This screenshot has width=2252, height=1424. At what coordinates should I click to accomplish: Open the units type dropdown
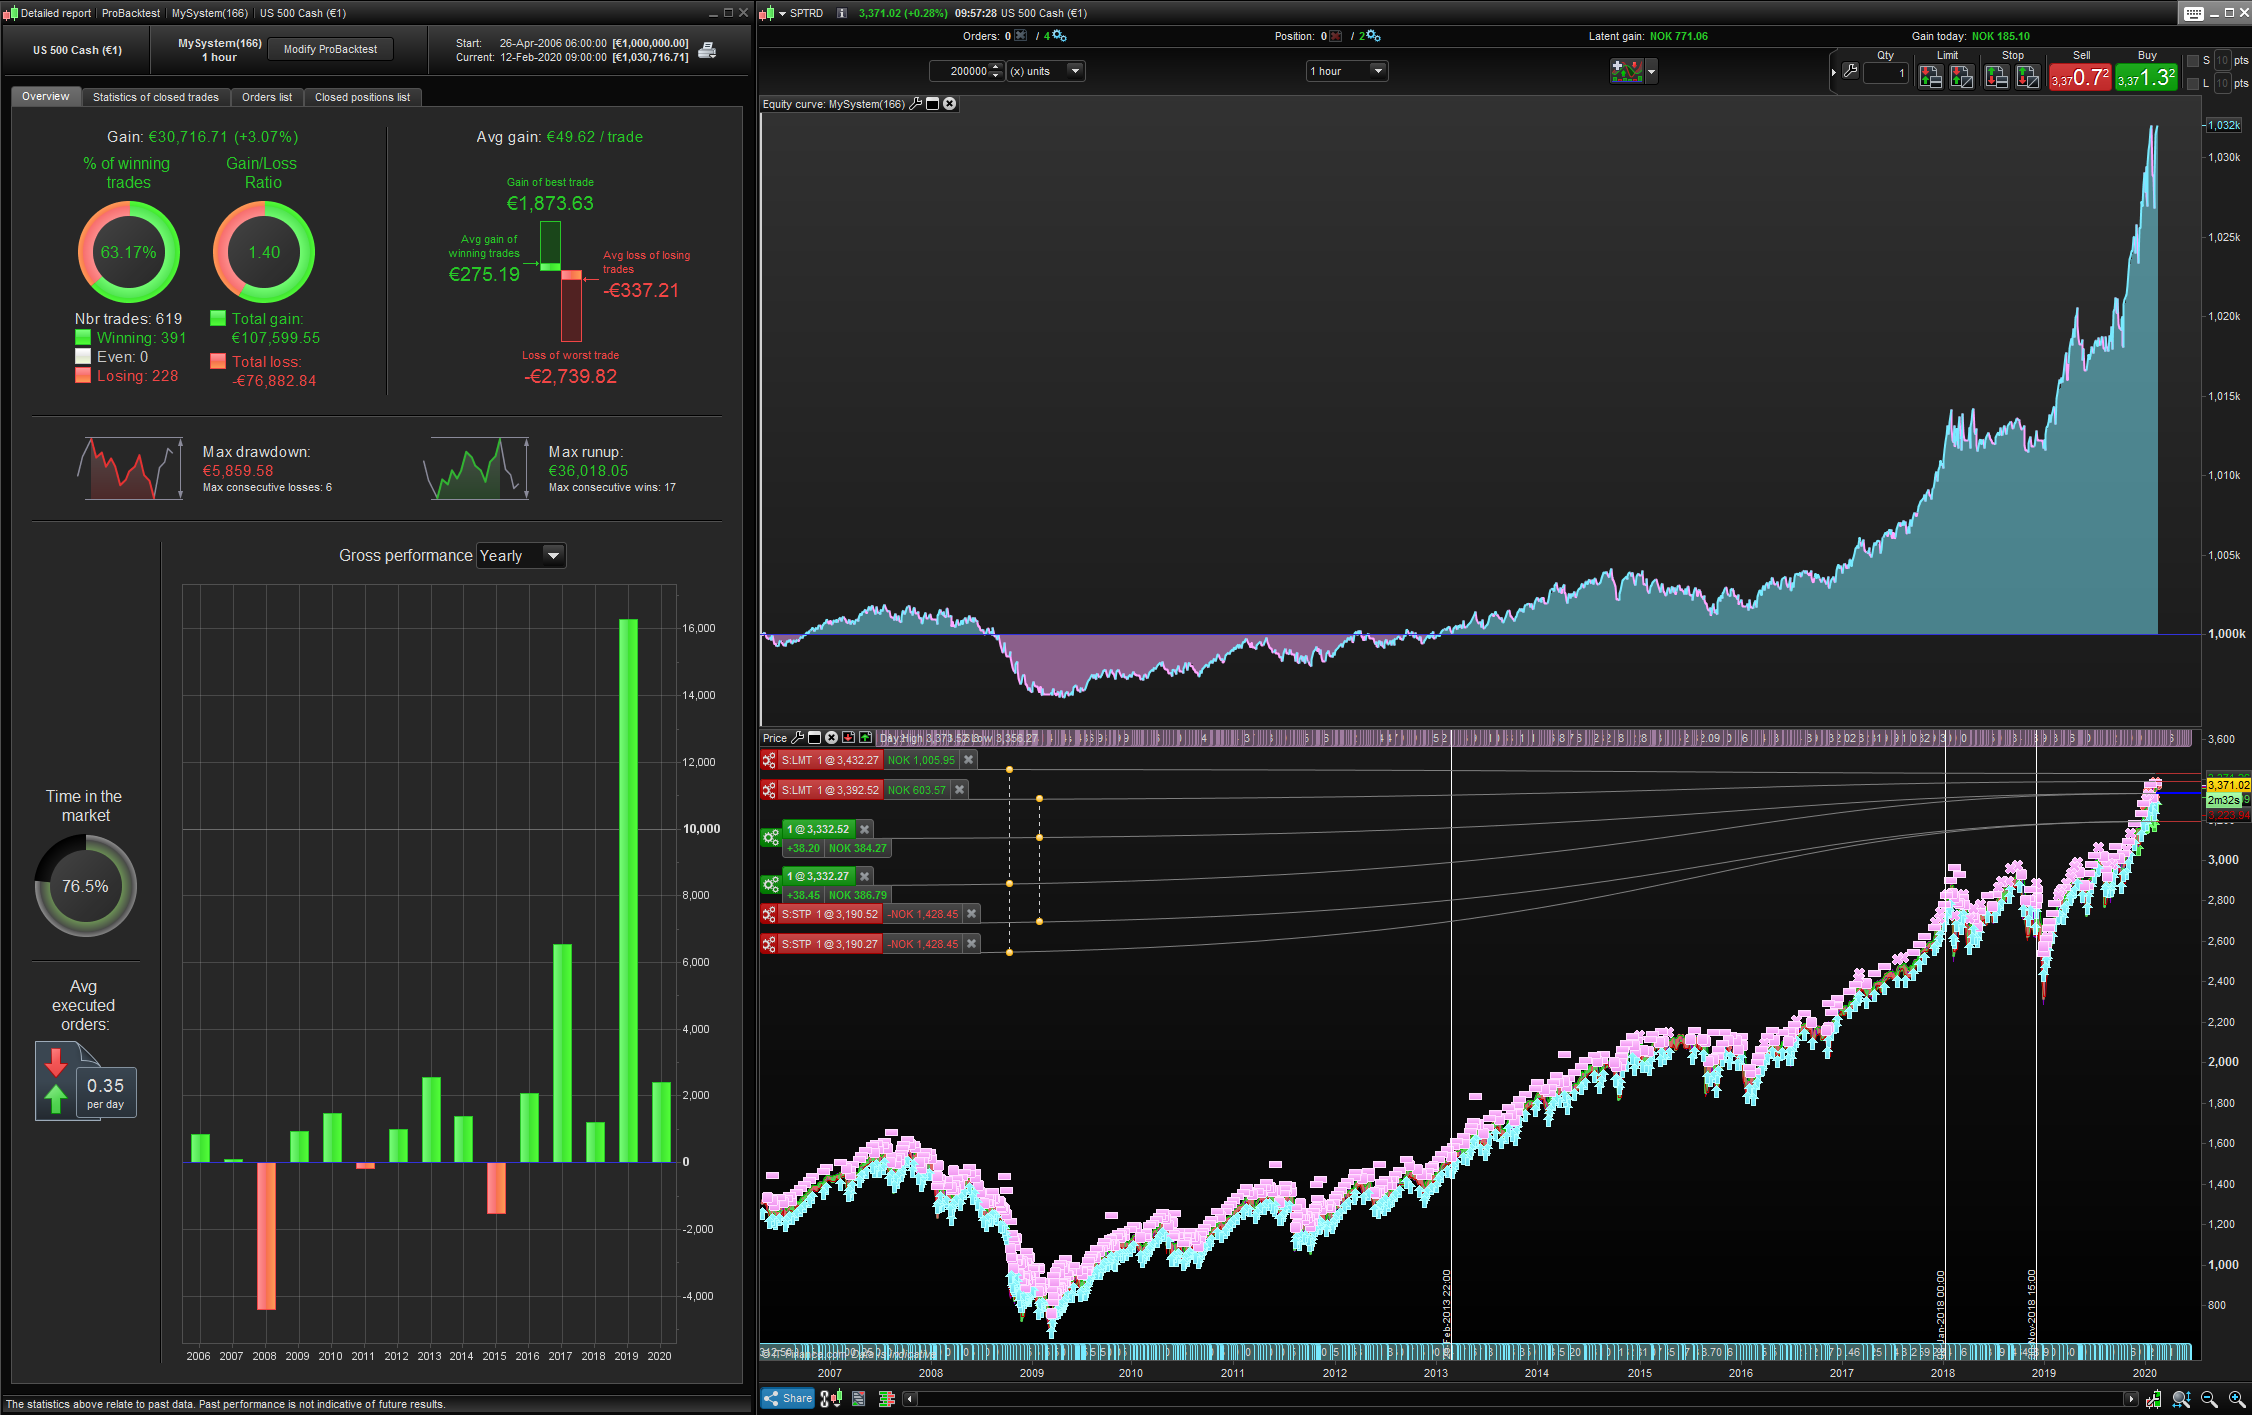1074,71
